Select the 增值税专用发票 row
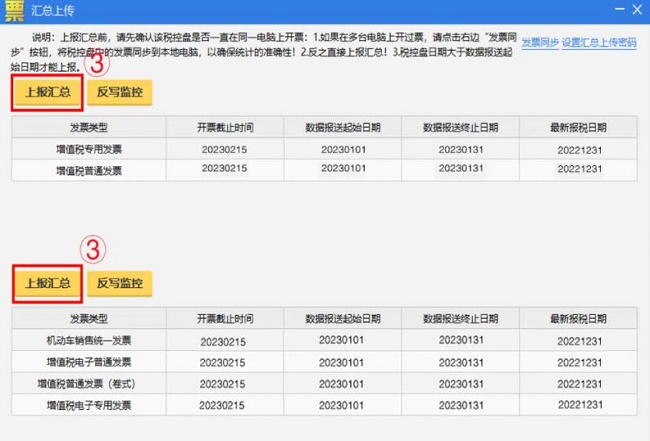Viewport: 650px width, 441px height. pos(89,148)
